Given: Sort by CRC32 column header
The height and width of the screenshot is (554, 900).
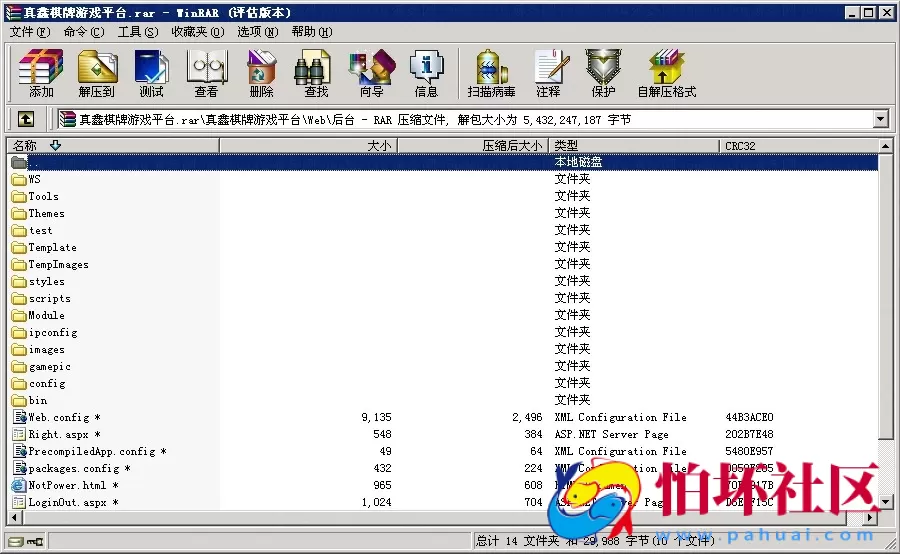Looking at the screenshot, I should 798,146.
